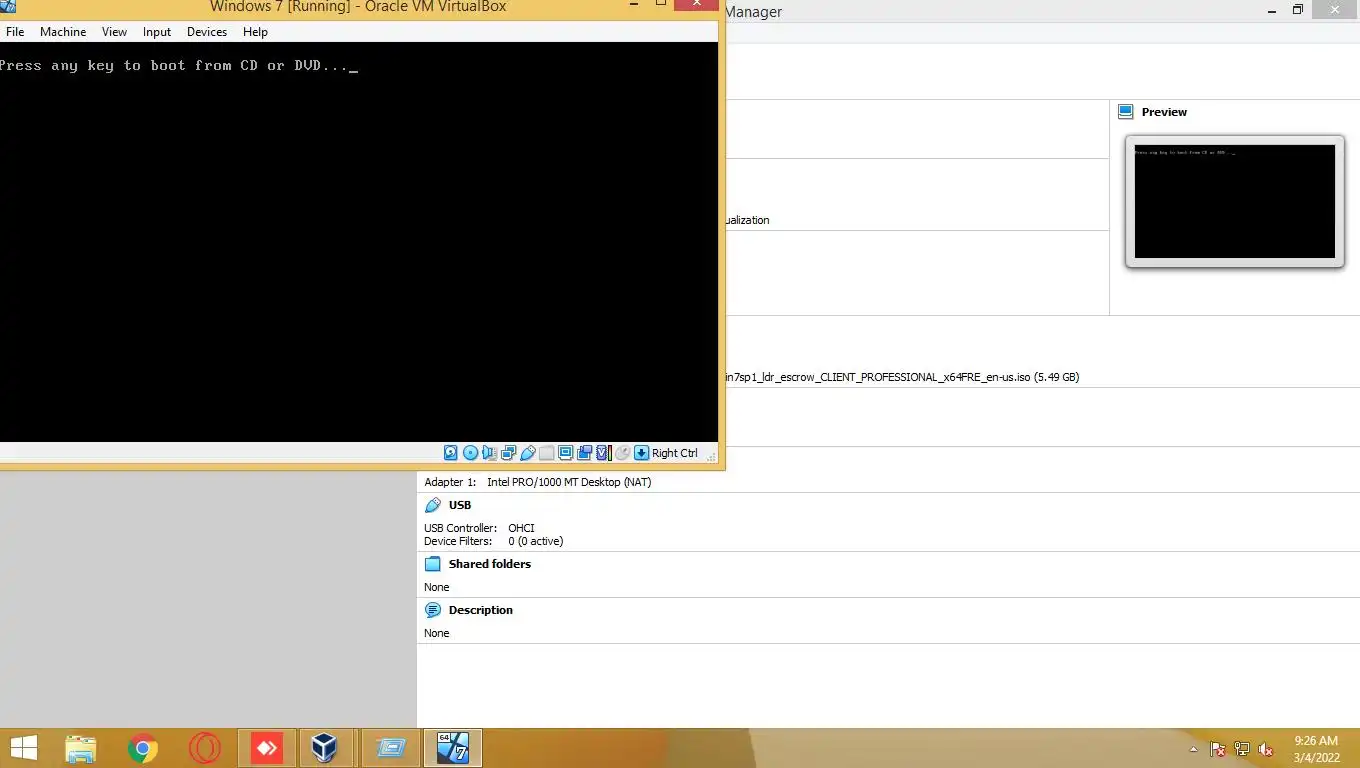
Task: Click the Right Ctrl host key label
Action: click(x=675, y=453)
